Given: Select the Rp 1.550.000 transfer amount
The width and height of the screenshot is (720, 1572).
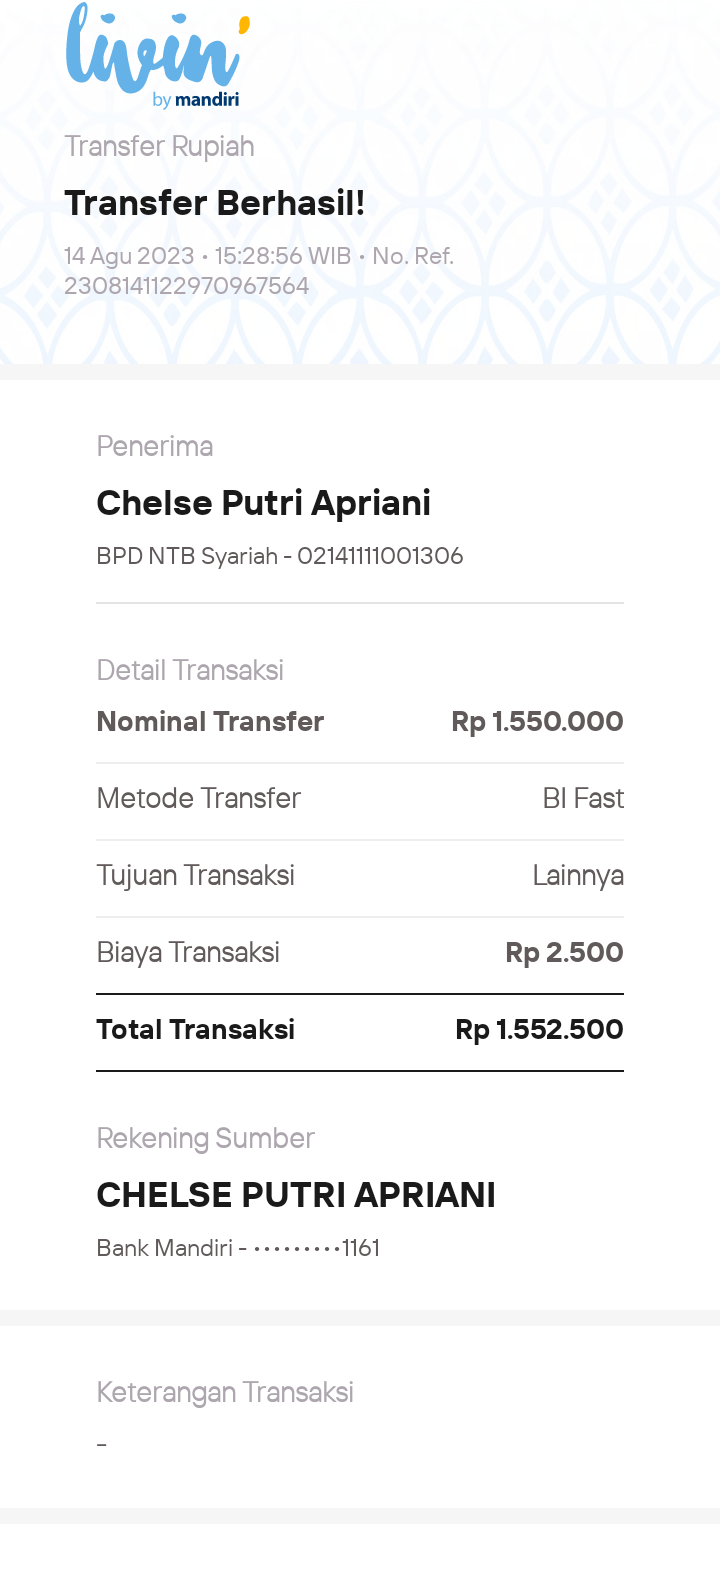Looking at the screenshot, I should coord(537,721).
